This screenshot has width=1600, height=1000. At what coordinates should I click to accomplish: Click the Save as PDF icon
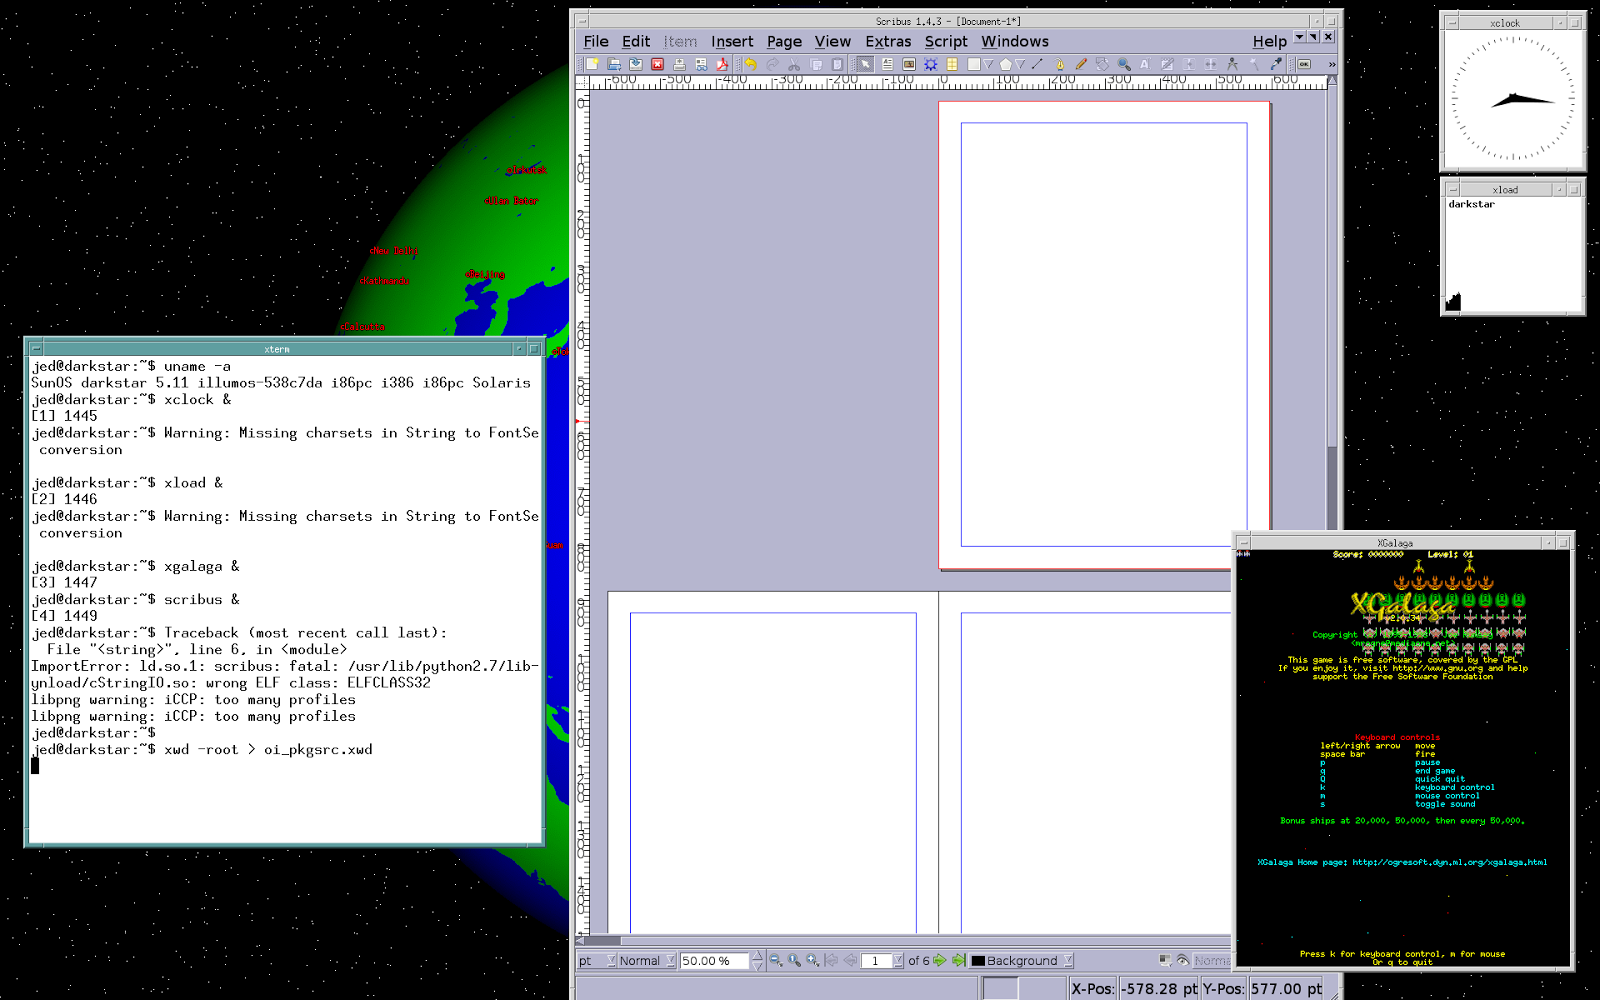pos(722,64)
